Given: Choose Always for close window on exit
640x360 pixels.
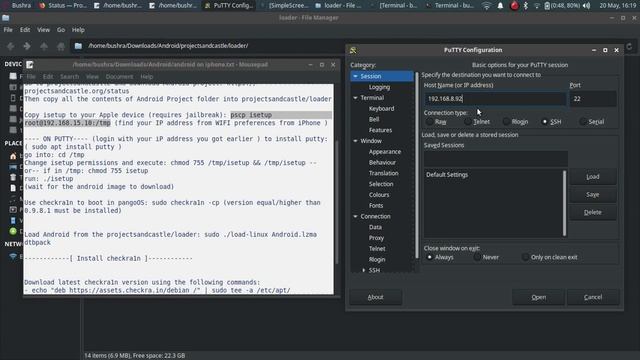Looking at the screenshot, I should (429, 257).
